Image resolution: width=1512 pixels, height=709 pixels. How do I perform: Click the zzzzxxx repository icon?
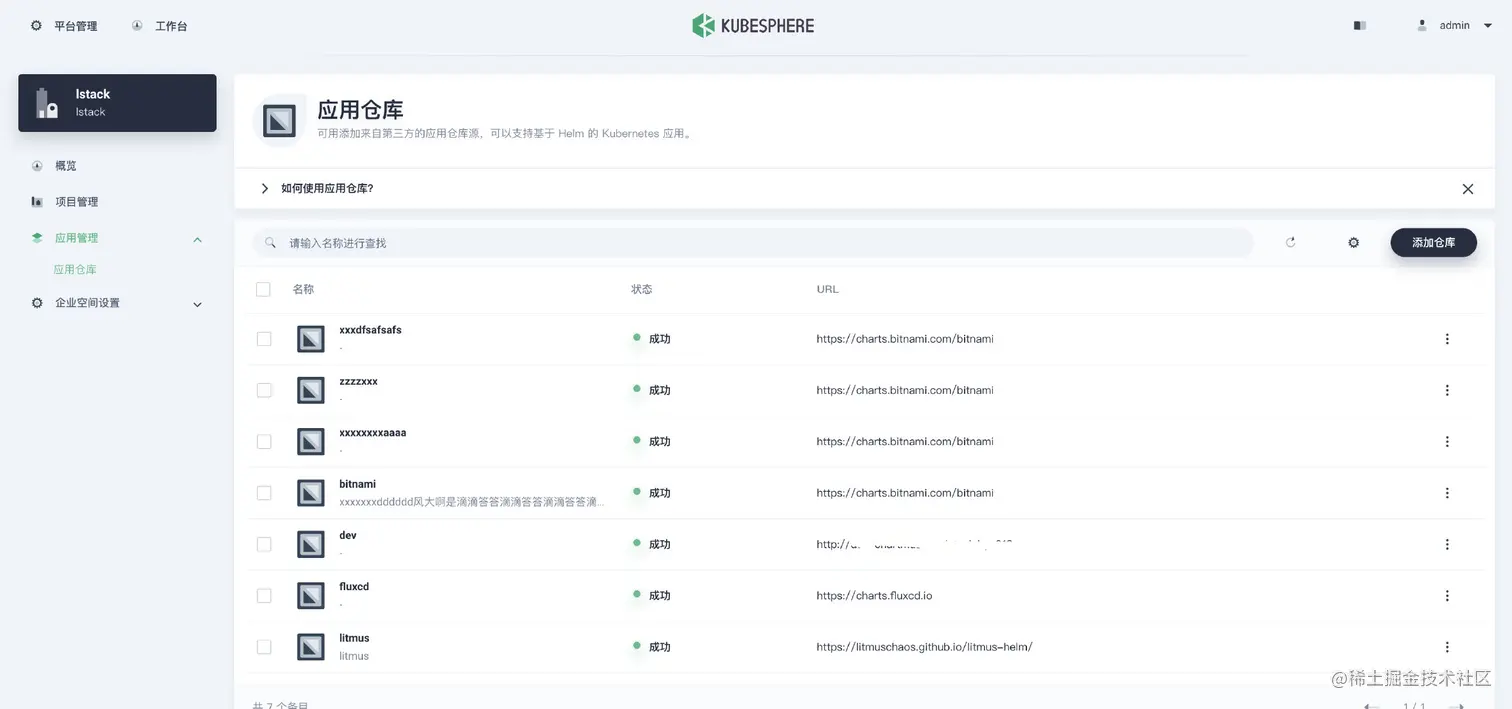click(311, 390)
